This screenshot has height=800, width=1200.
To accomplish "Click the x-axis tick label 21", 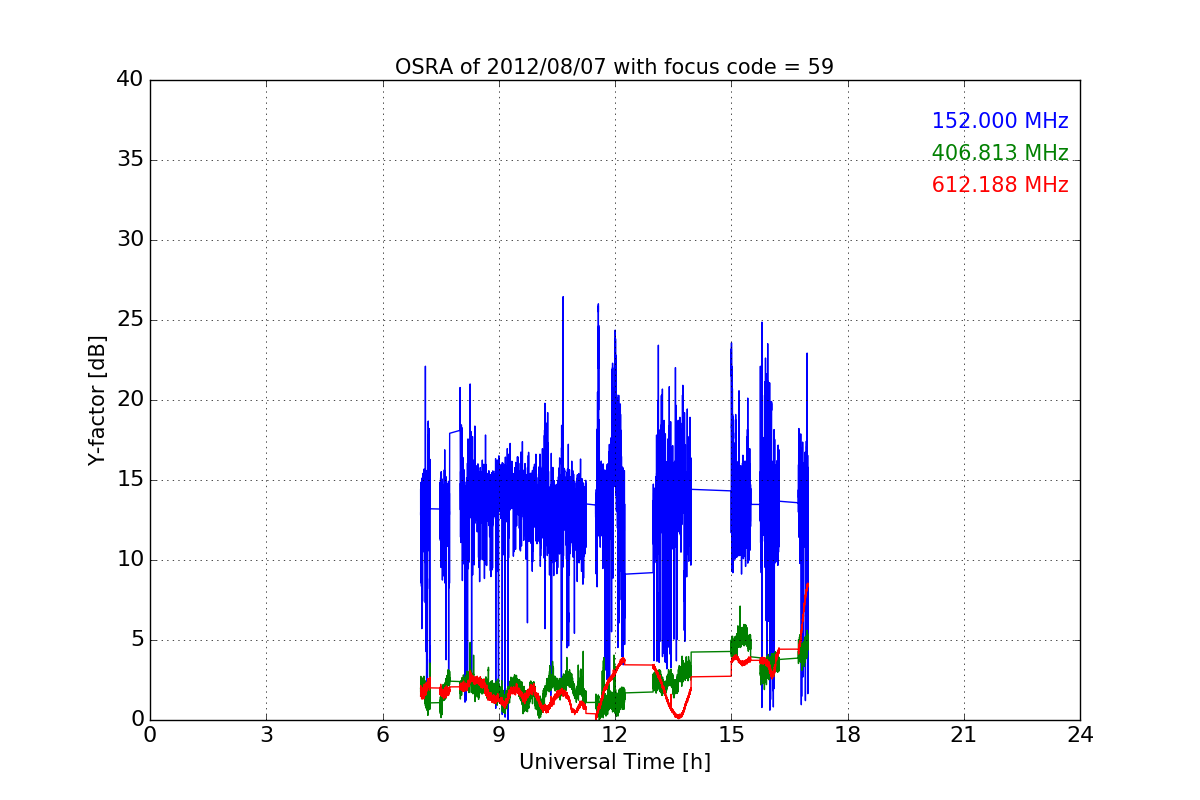I will [964, 735].
